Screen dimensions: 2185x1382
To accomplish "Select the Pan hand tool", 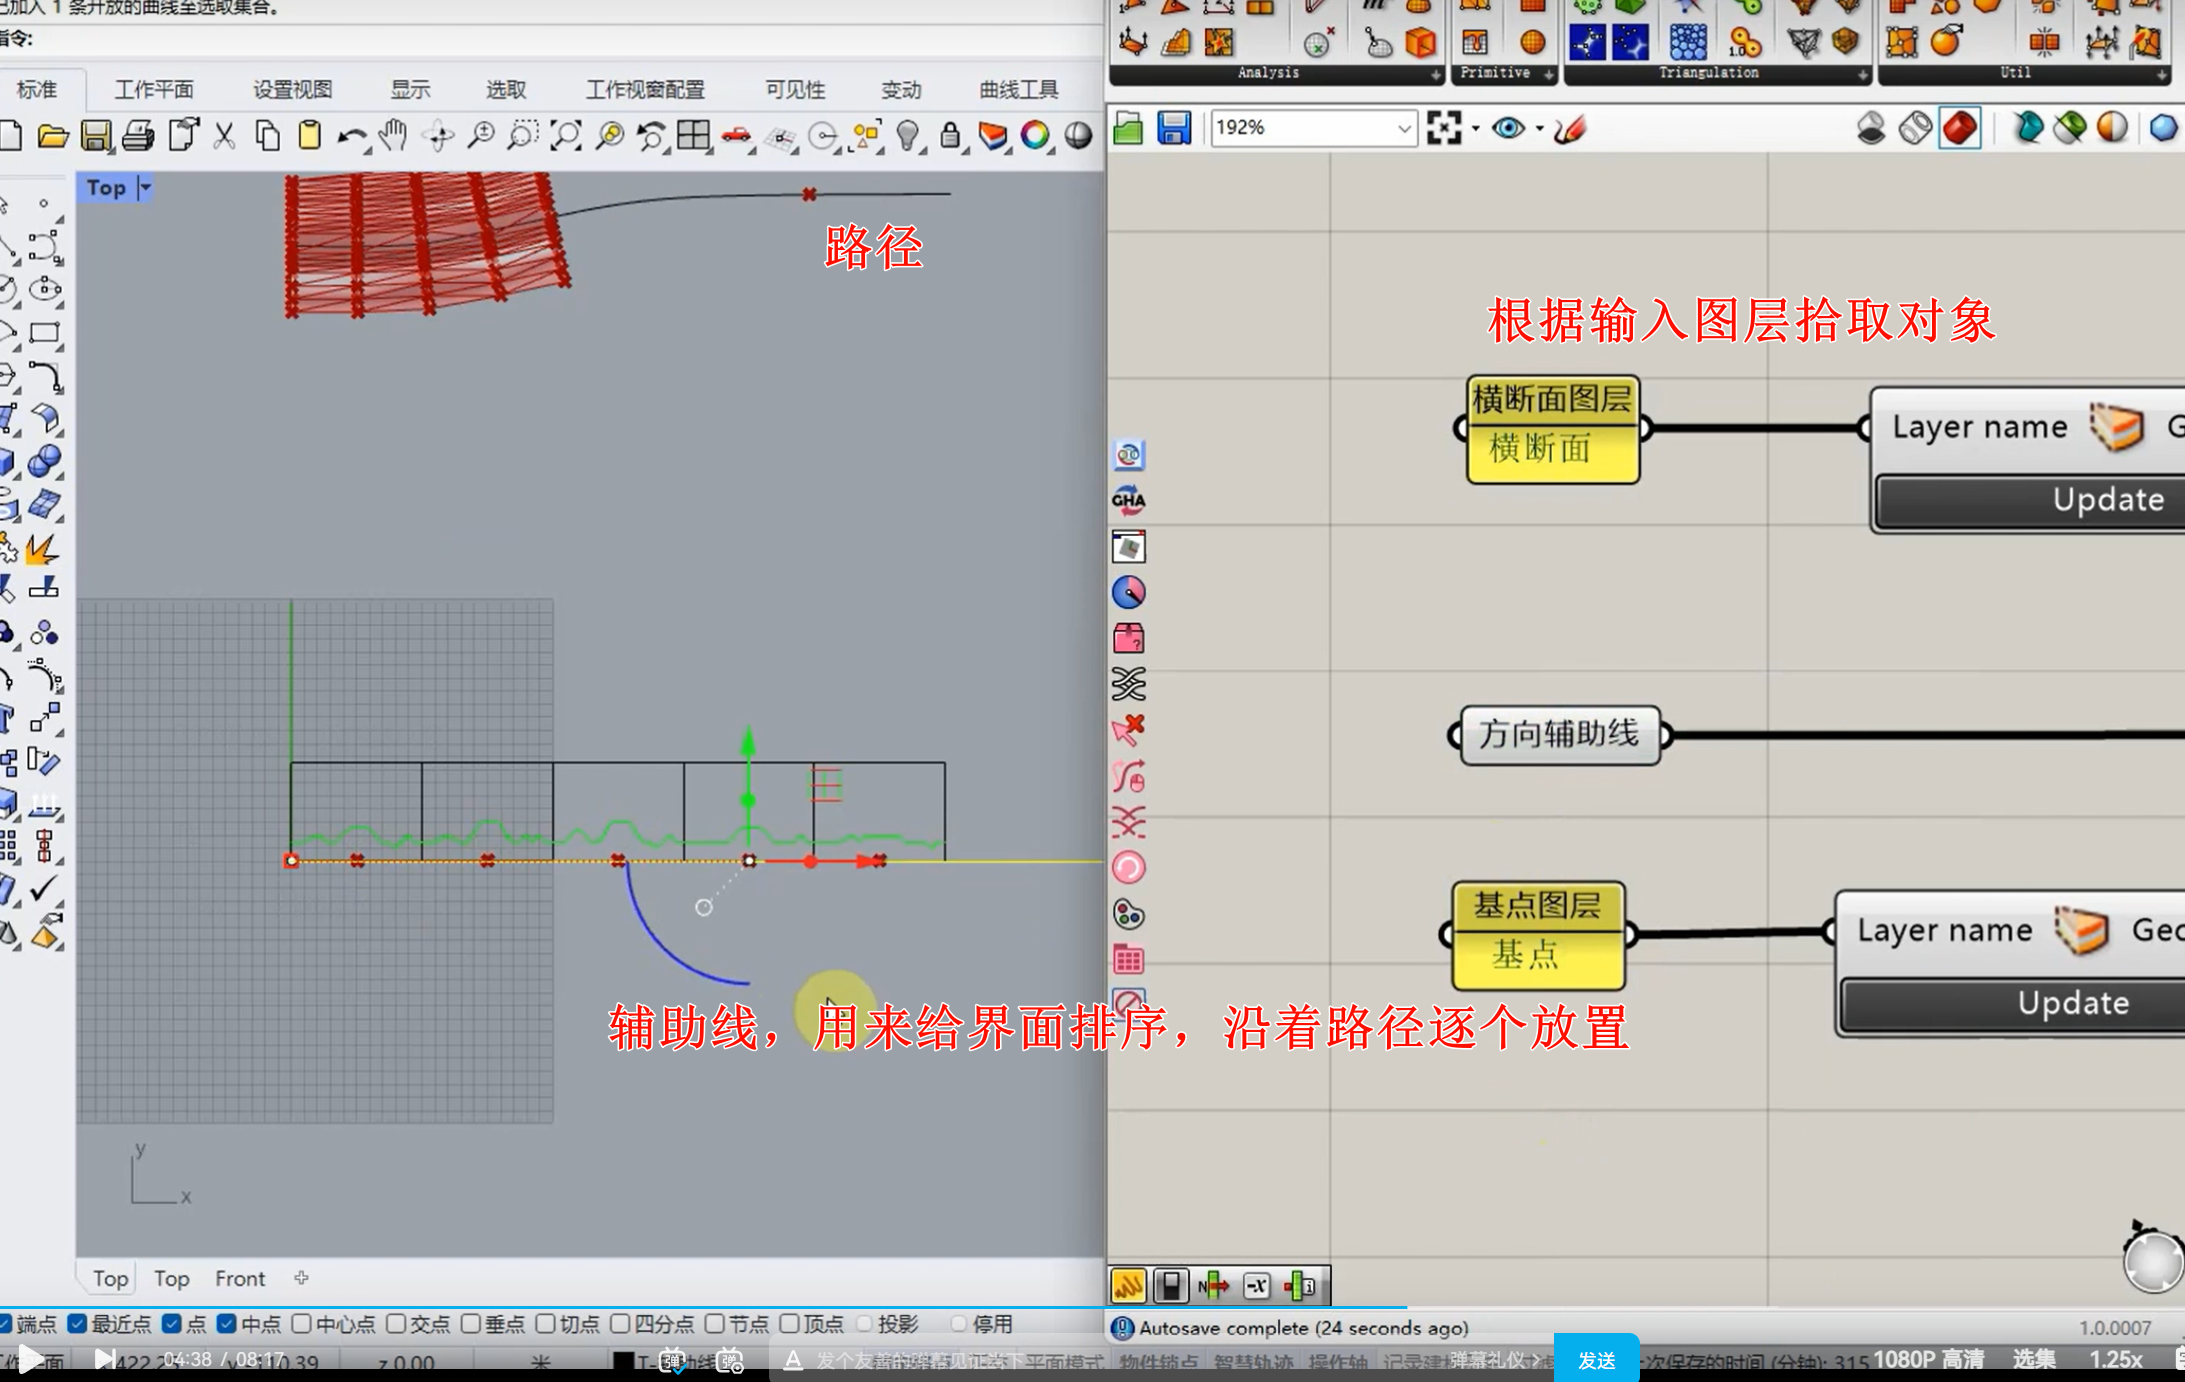I will [394, 135].
